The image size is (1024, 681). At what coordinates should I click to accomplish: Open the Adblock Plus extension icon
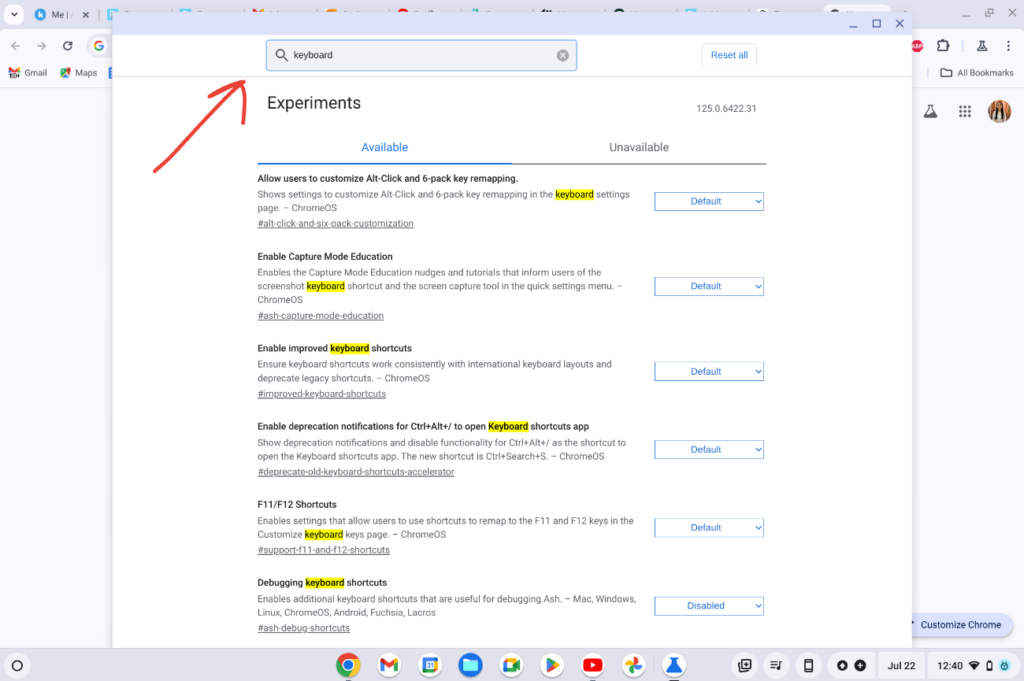[917, 45]
